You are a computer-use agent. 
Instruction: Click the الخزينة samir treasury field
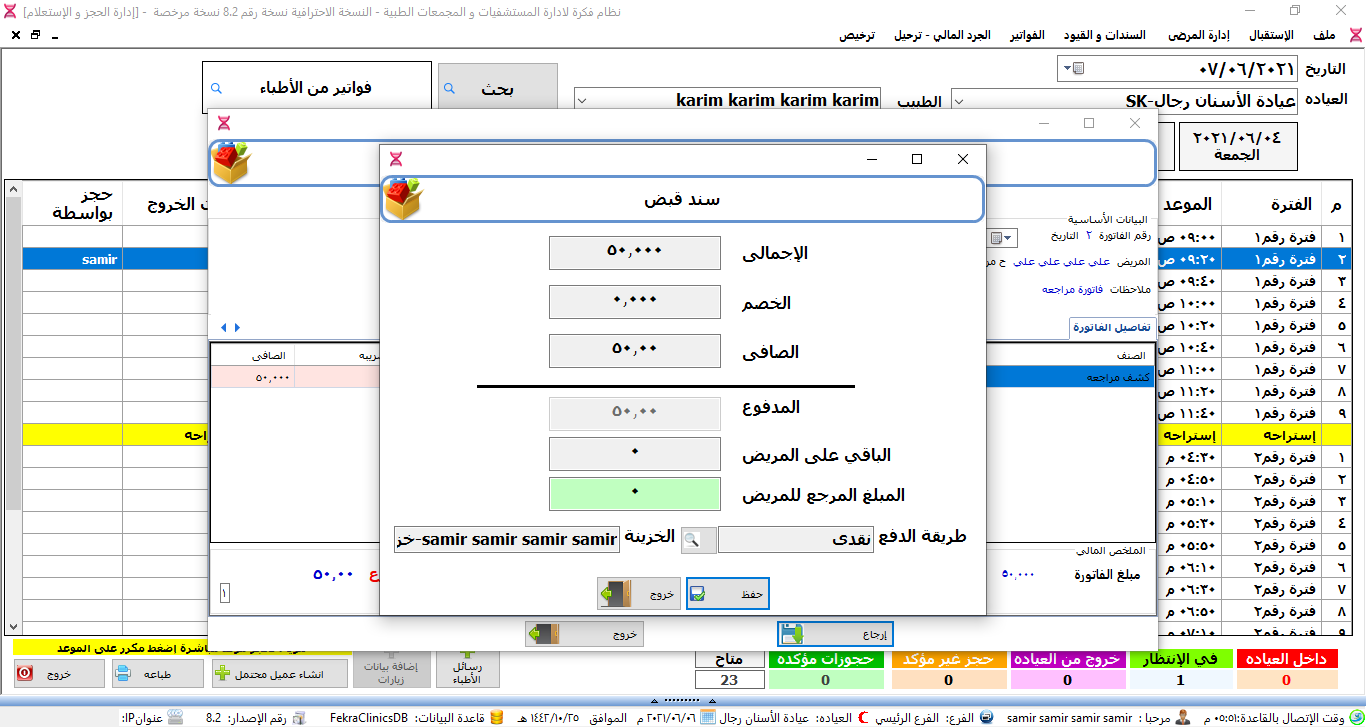506,540
